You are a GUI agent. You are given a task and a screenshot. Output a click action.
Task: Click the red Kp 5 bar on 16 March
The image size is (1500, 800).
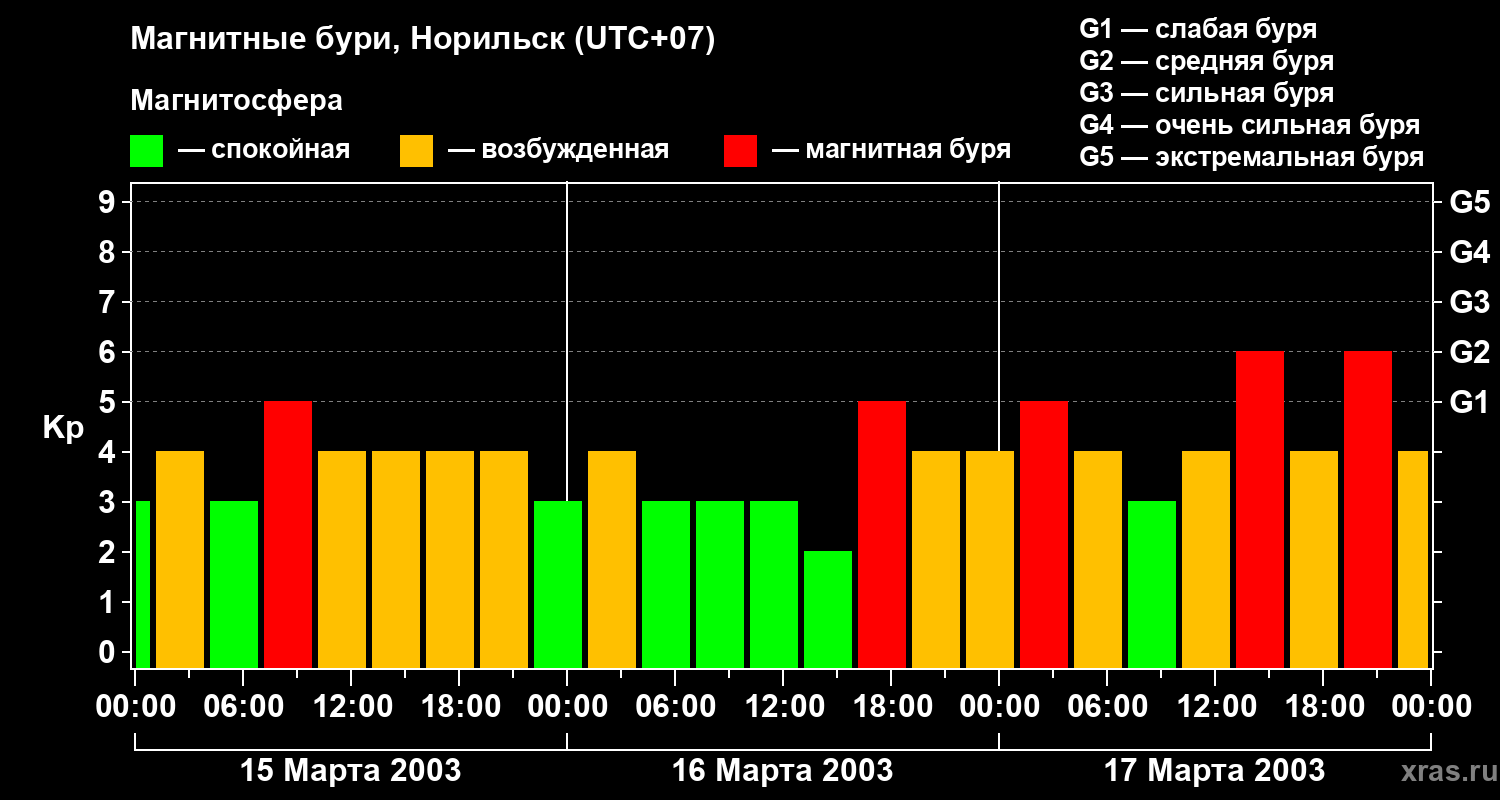882,534
